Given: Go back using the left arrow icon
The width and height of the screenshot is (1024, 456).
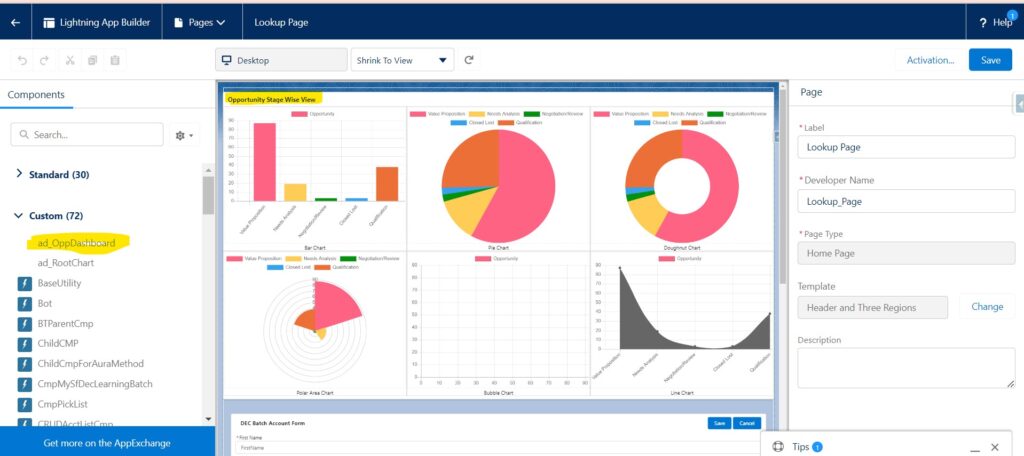Looking at the screenshot, I should (16, 22).
